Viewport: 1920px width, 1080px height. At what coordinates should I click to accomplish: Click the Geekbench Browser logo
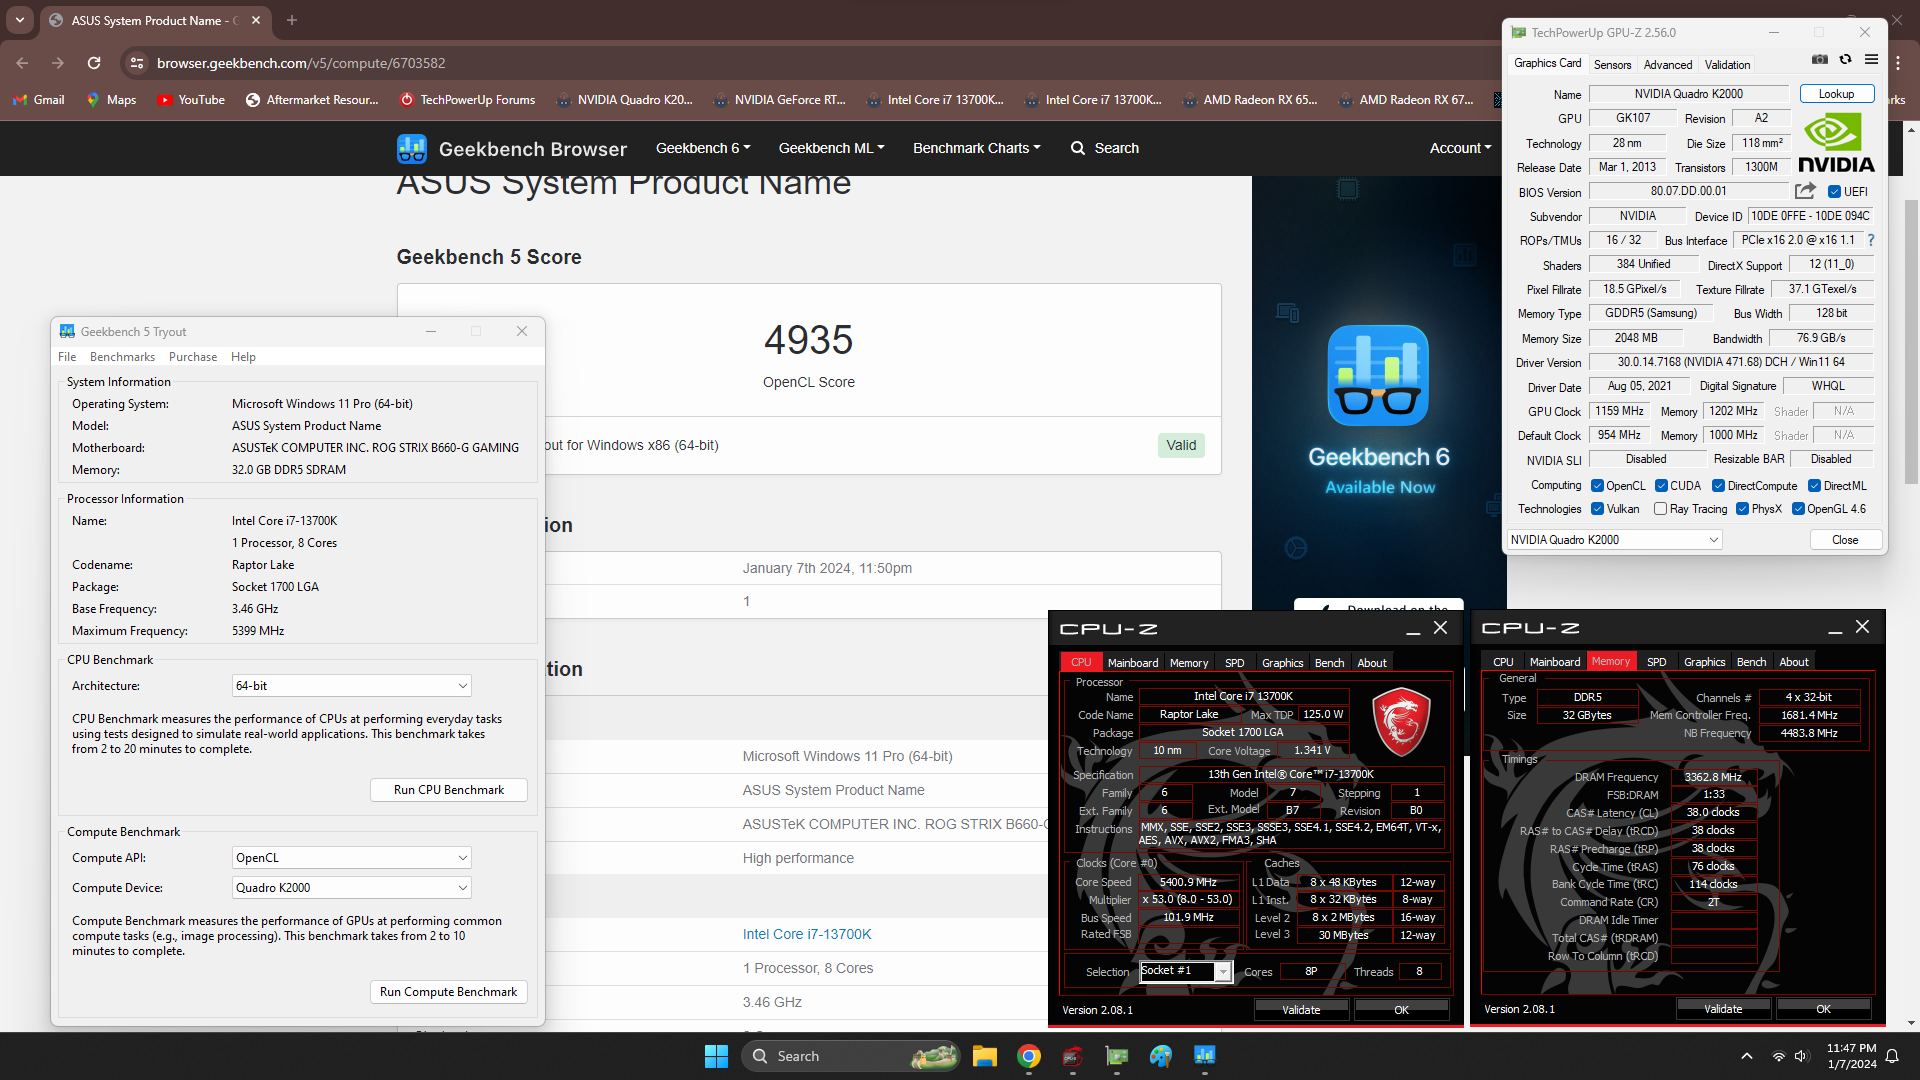click(412, 148)
